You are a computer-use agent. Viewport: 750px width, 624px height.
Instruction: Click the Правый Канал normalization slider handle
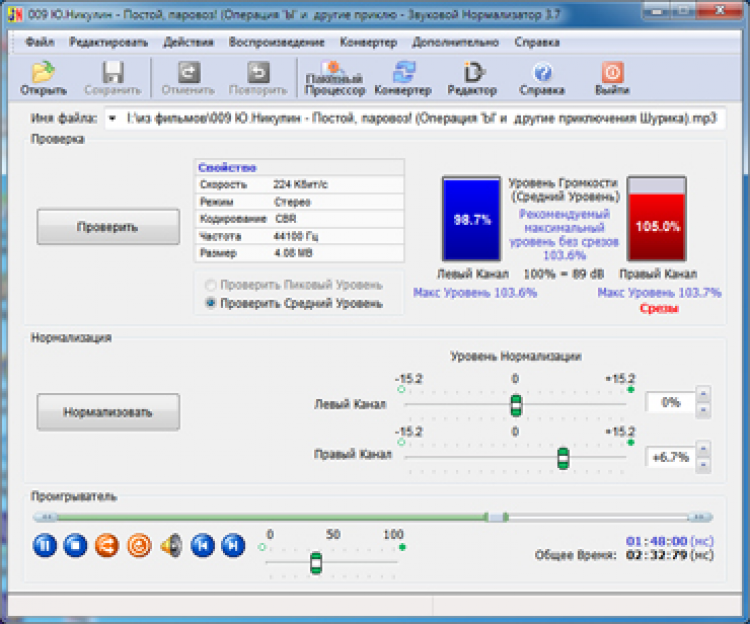[x=563, y=458]
